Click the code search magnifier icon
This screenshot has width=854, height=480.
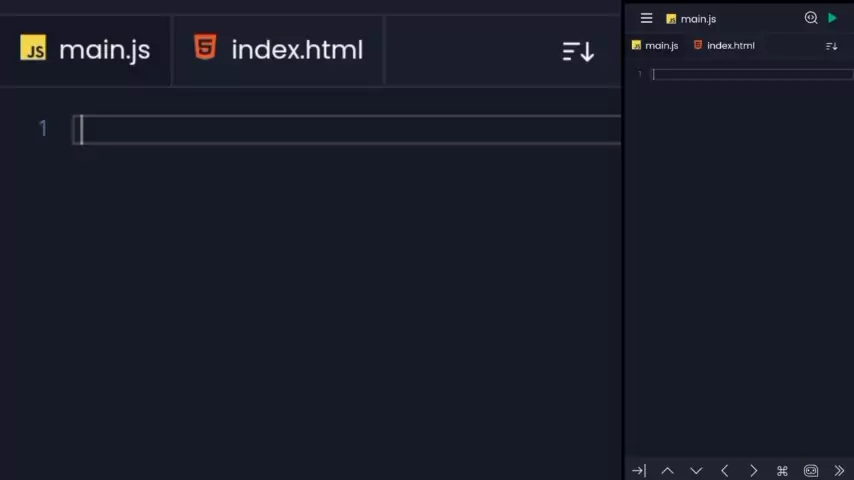tap(811, 18)
